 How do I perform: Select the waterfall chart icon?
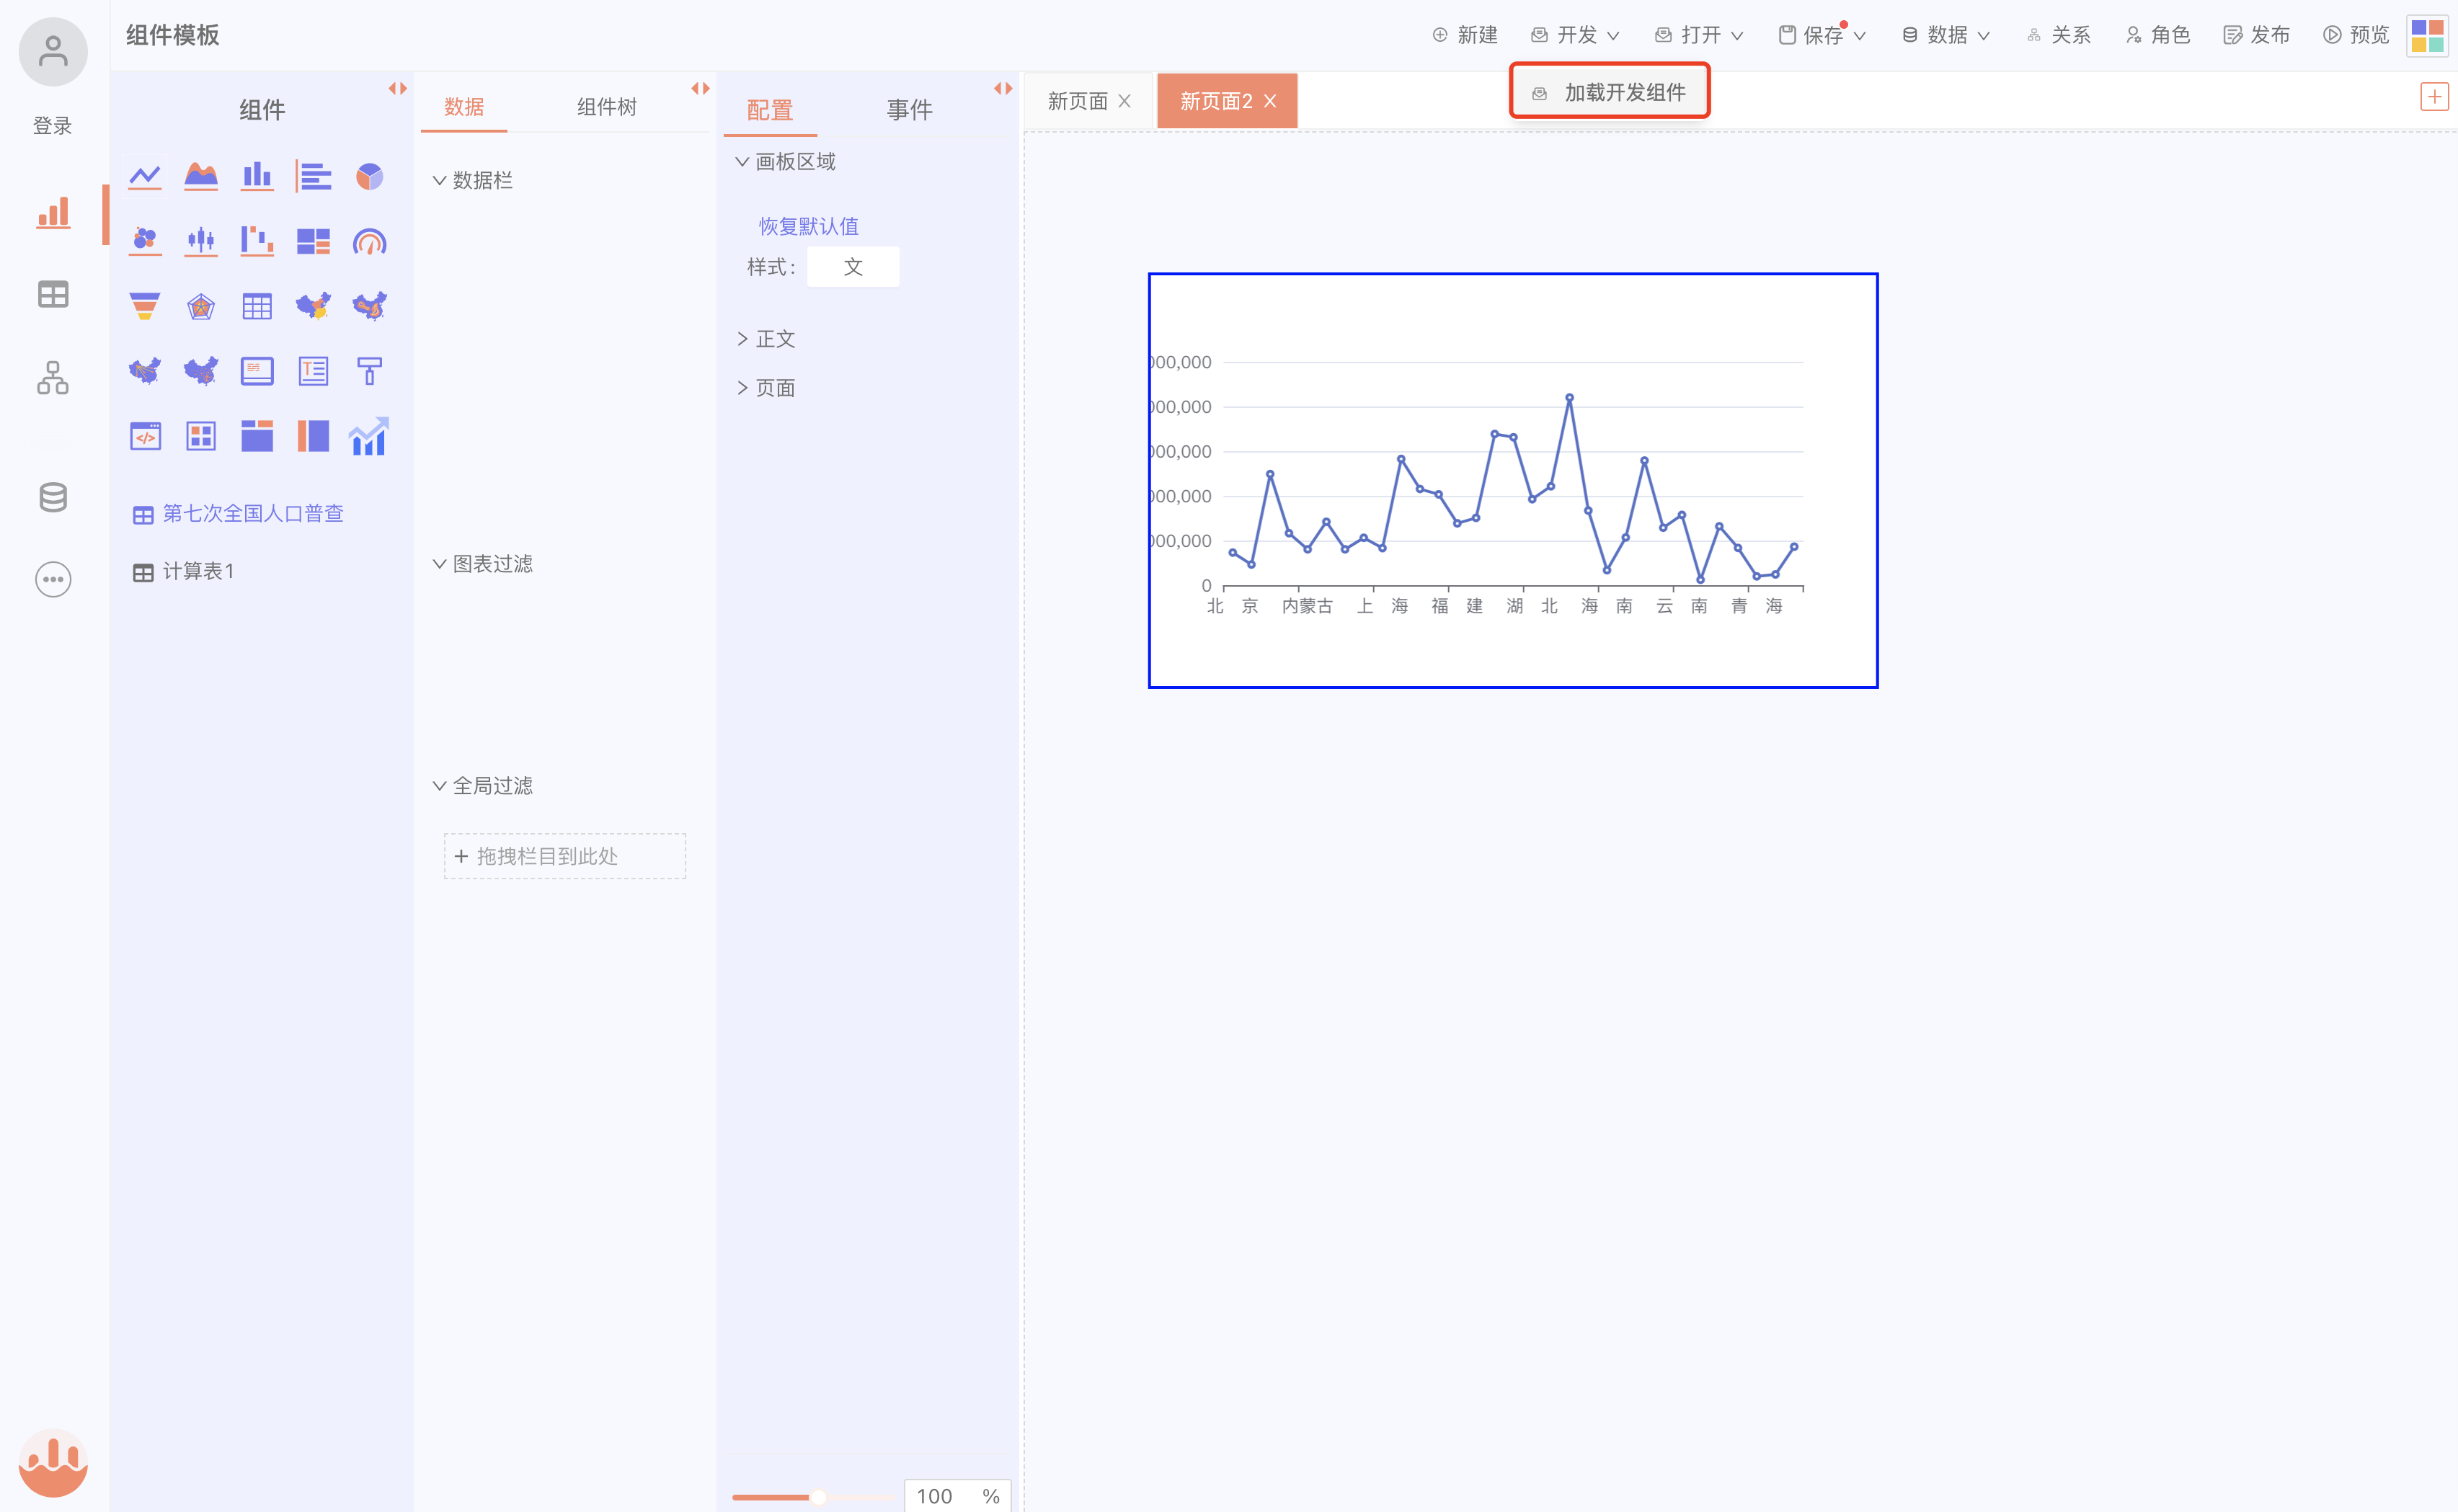pyautogui.click(x=257, y=241)
